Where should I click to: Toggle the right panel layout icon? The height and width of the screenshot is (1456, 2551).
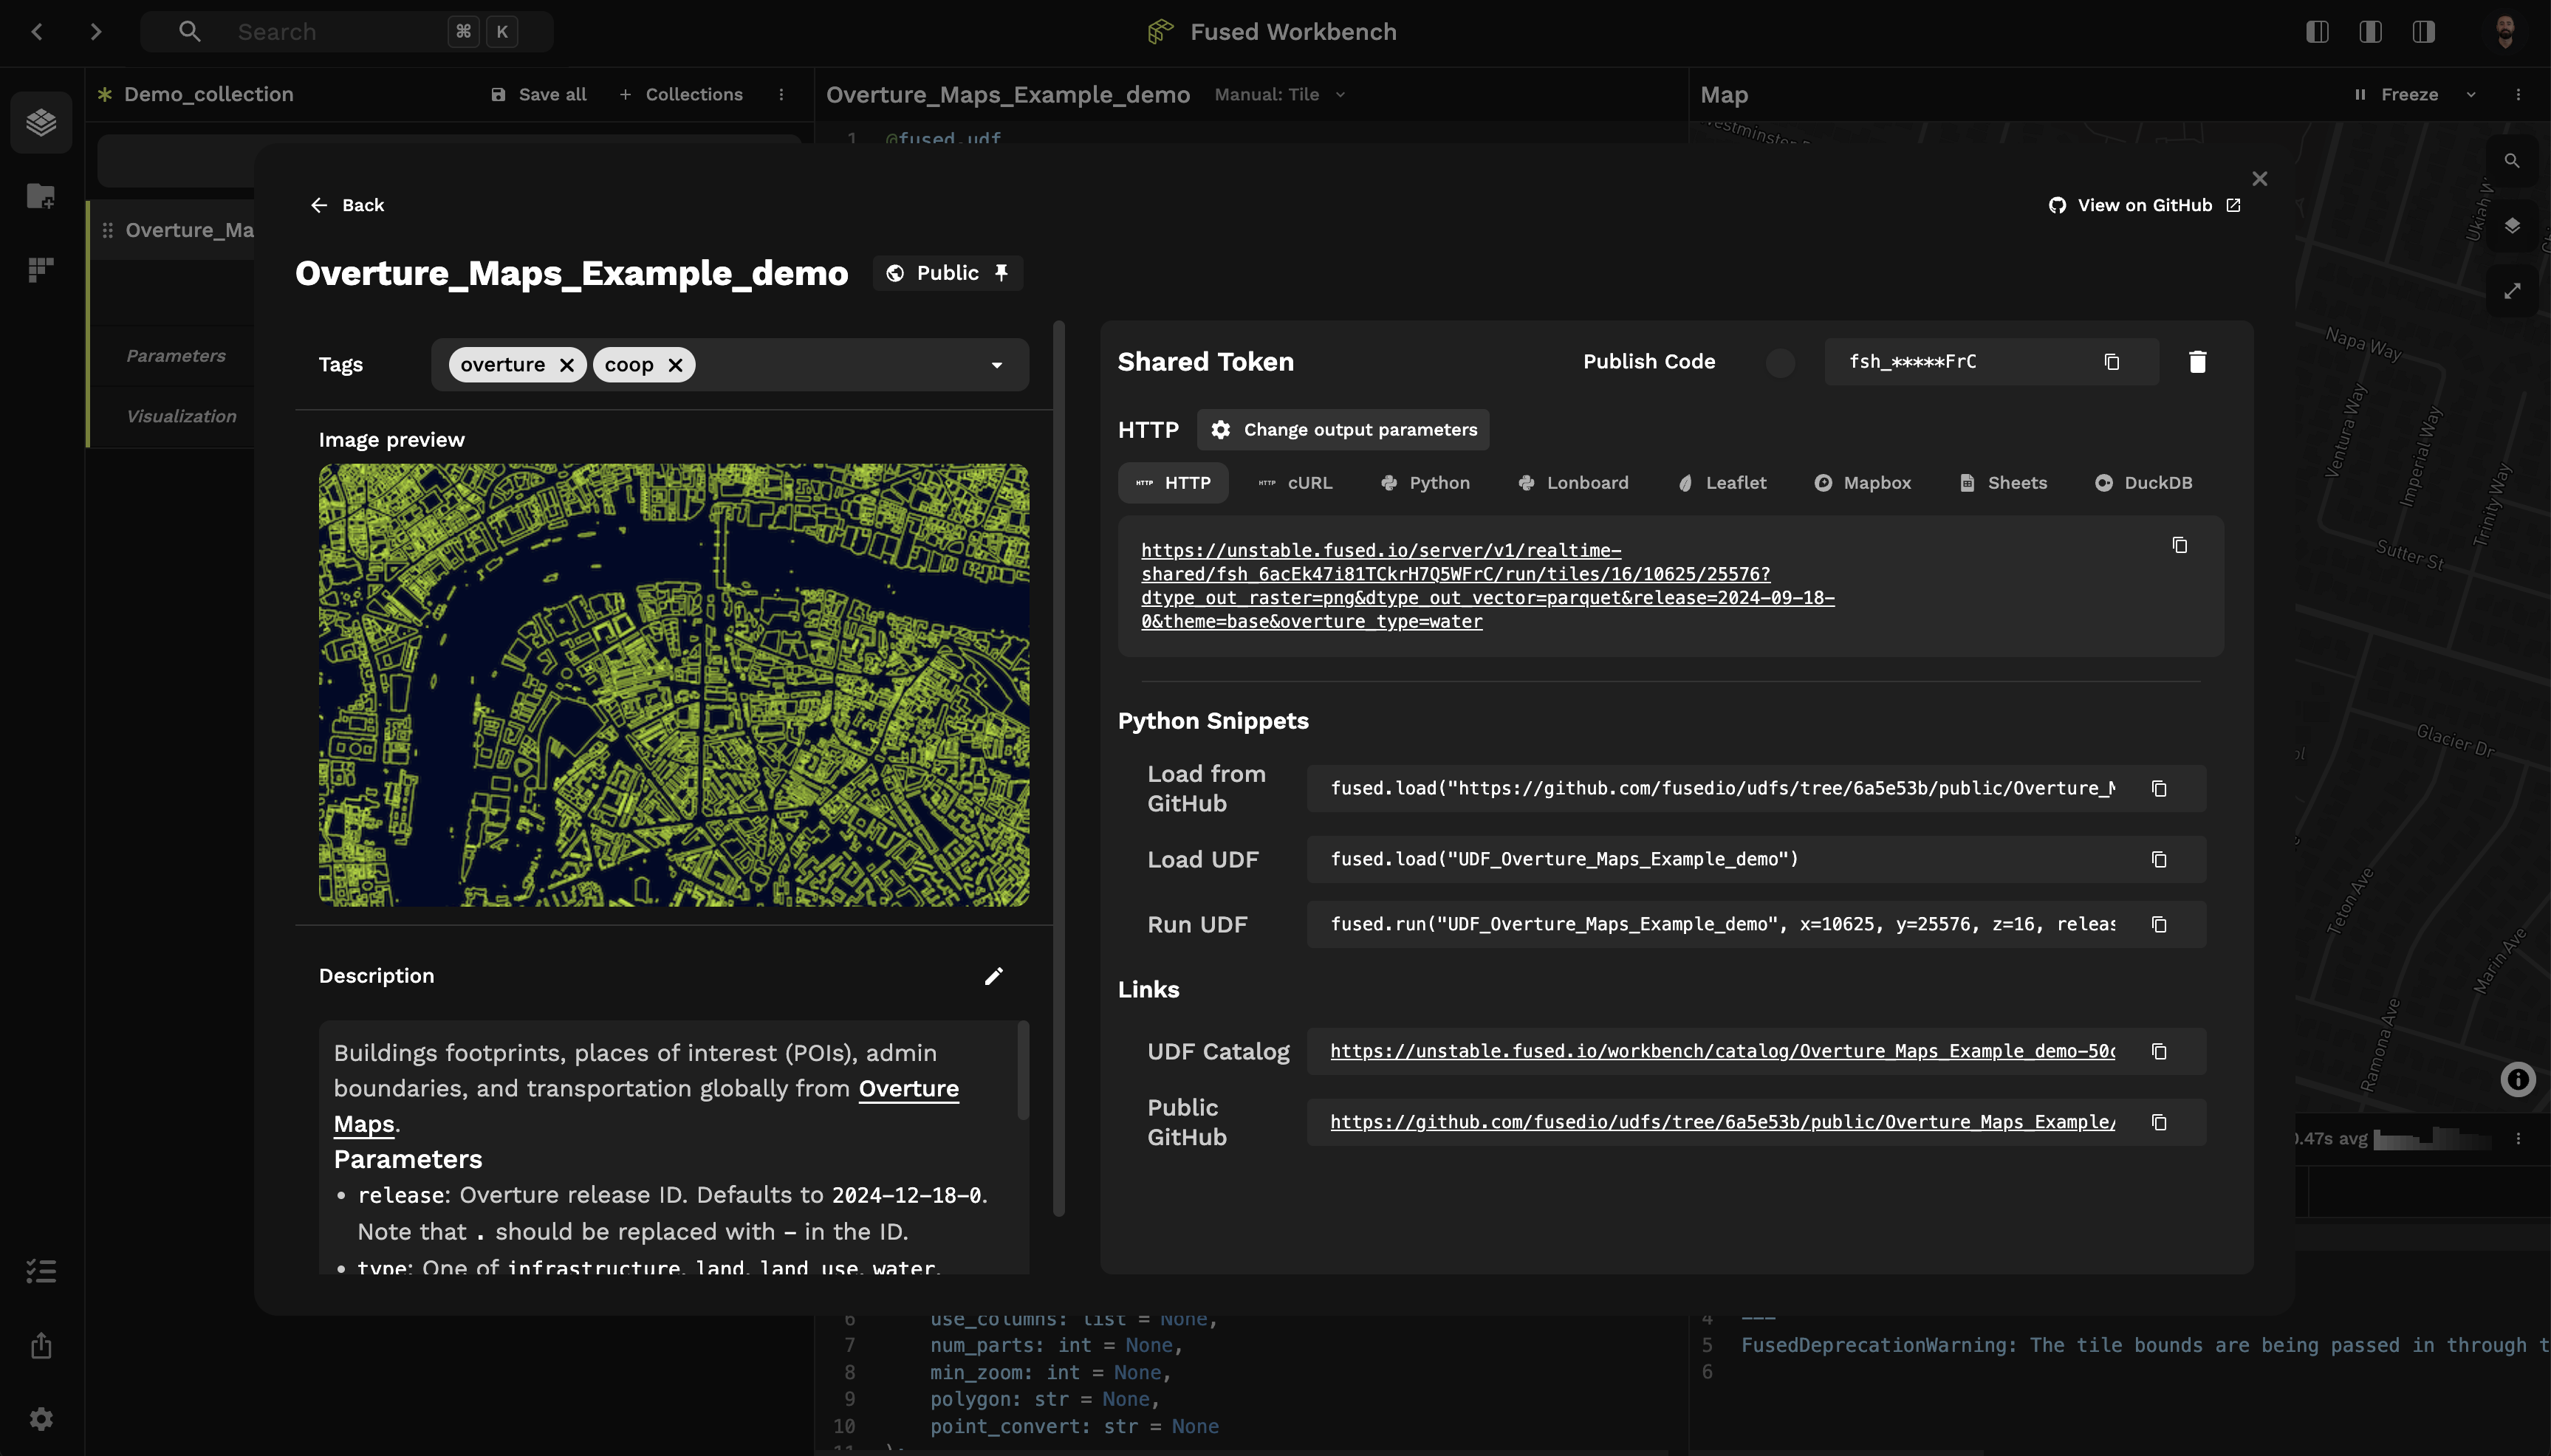tap(2424, 32)
